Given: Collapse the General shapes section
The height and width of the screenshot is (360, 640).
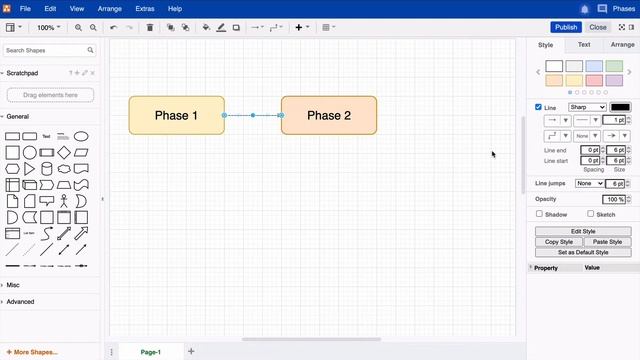Looking at the screenshot, I should tap(18, 116).
